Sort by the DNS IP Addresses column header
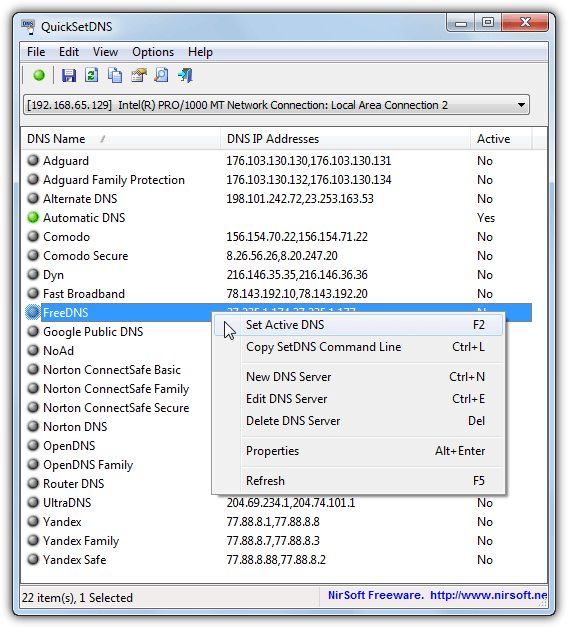The height and width of the screenshot is (627, 568). coord(345,139)
